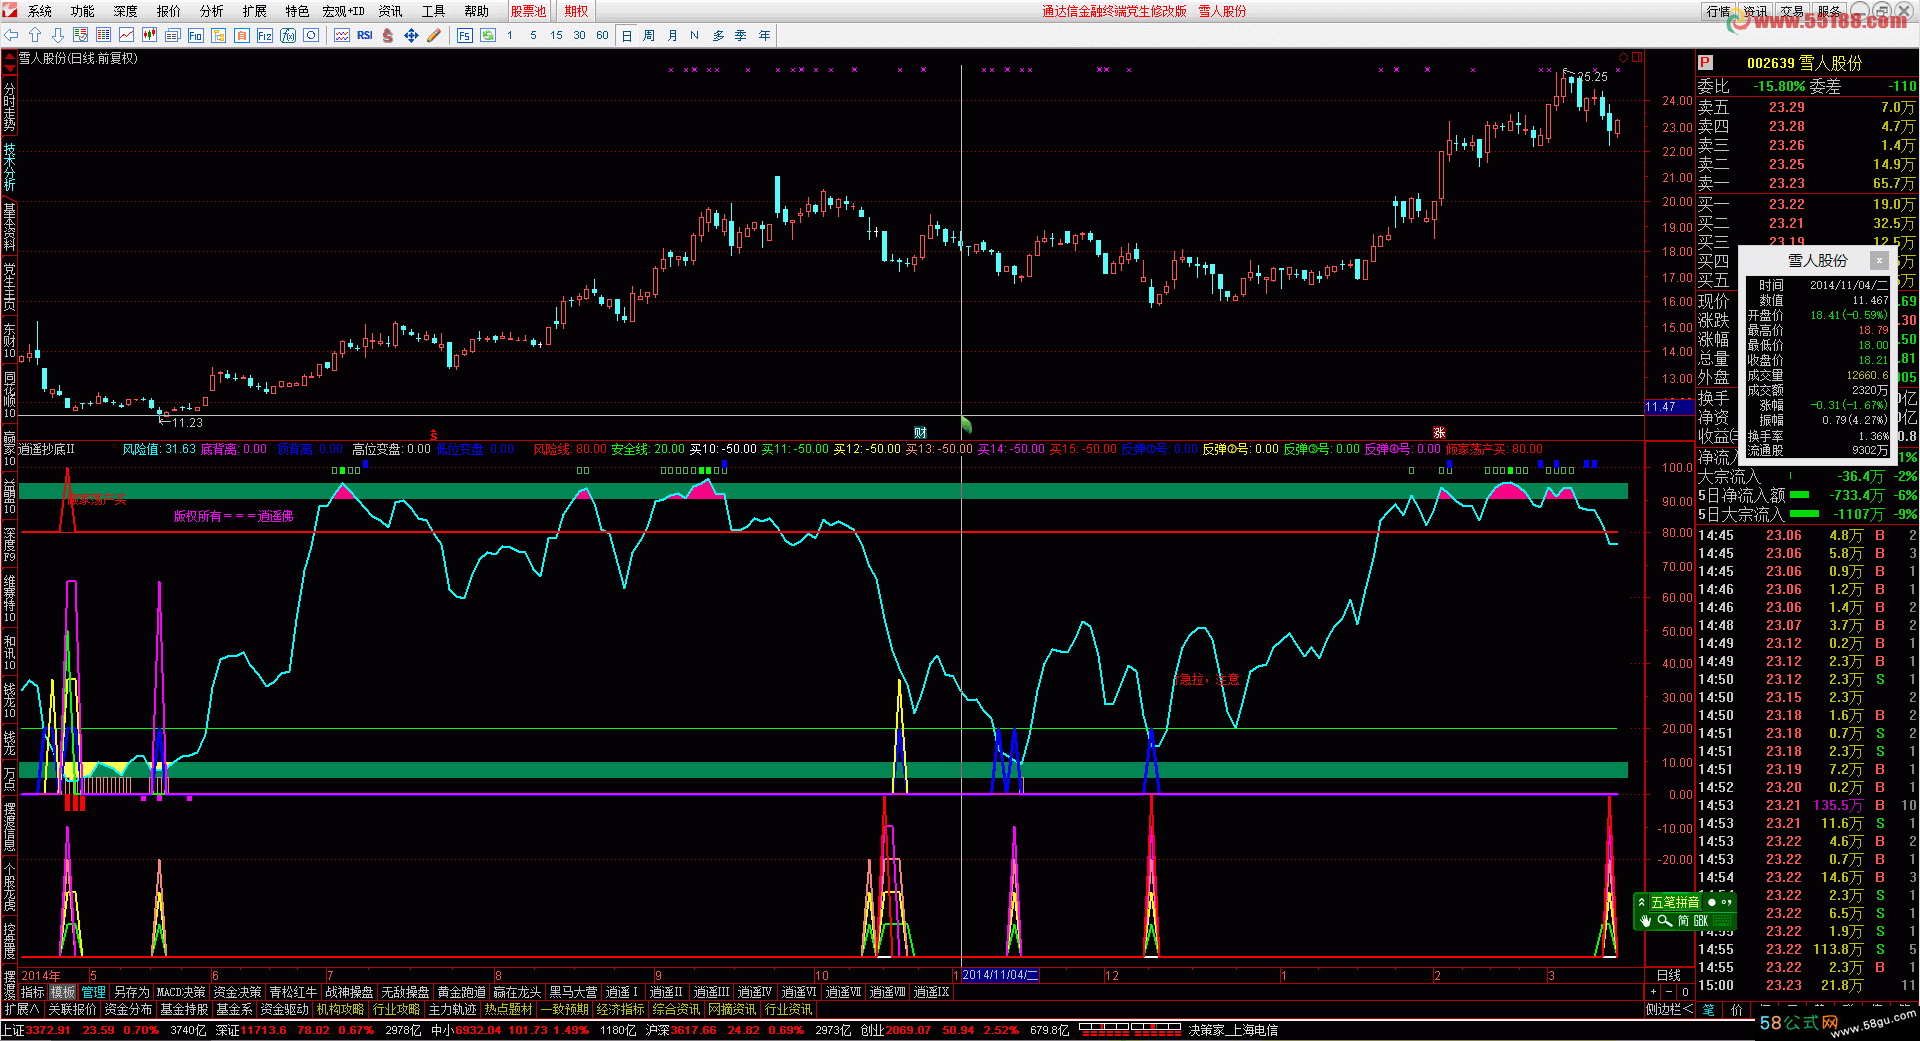Switch to 日 daily period

[627, 35]
